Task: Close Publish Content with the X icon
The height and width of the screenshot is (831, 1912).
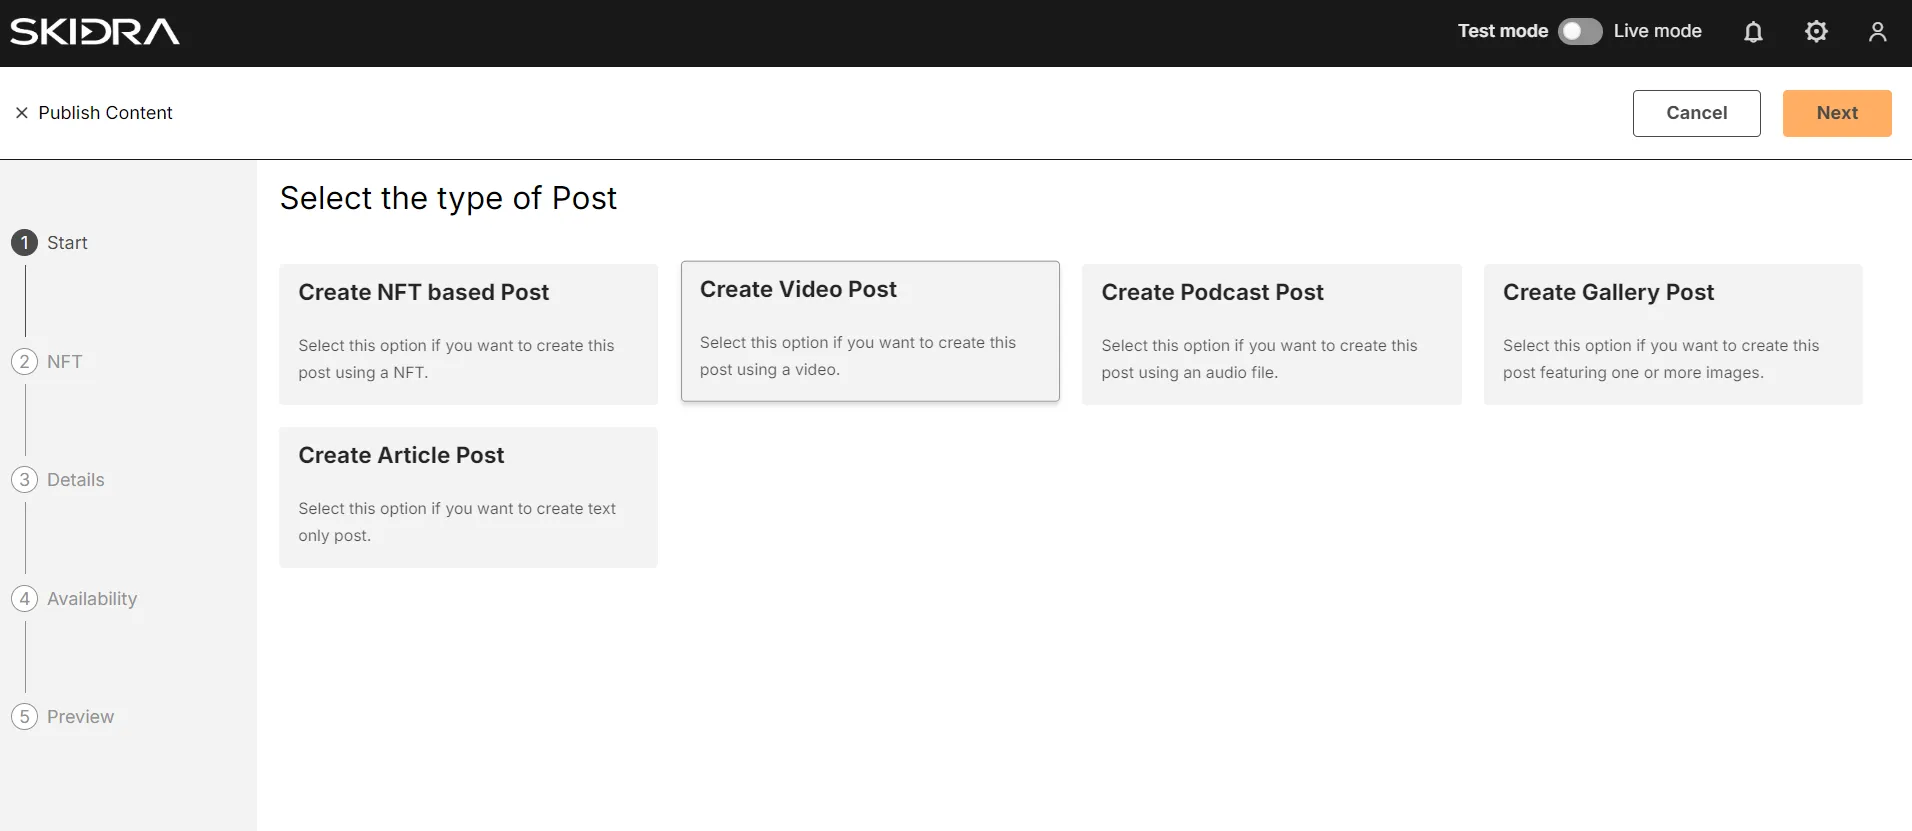Action: tap(21, 113)
